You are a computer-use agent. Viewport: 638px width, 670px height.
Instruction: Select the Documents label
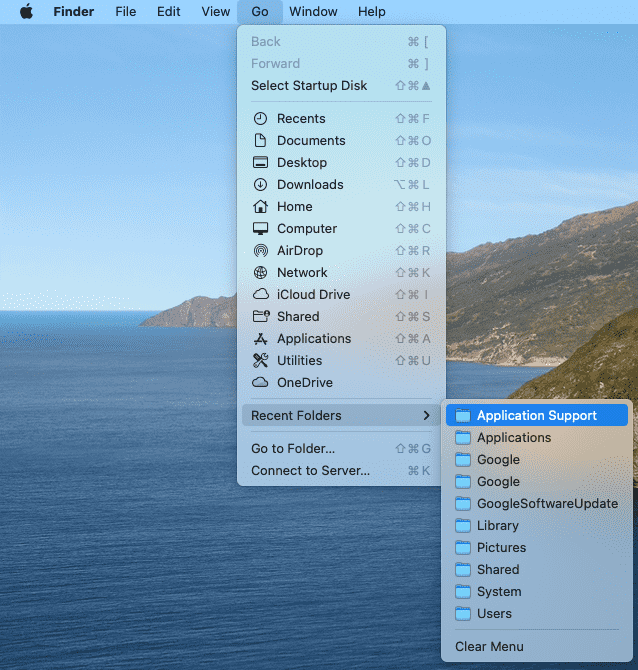(x=311, y=141)
